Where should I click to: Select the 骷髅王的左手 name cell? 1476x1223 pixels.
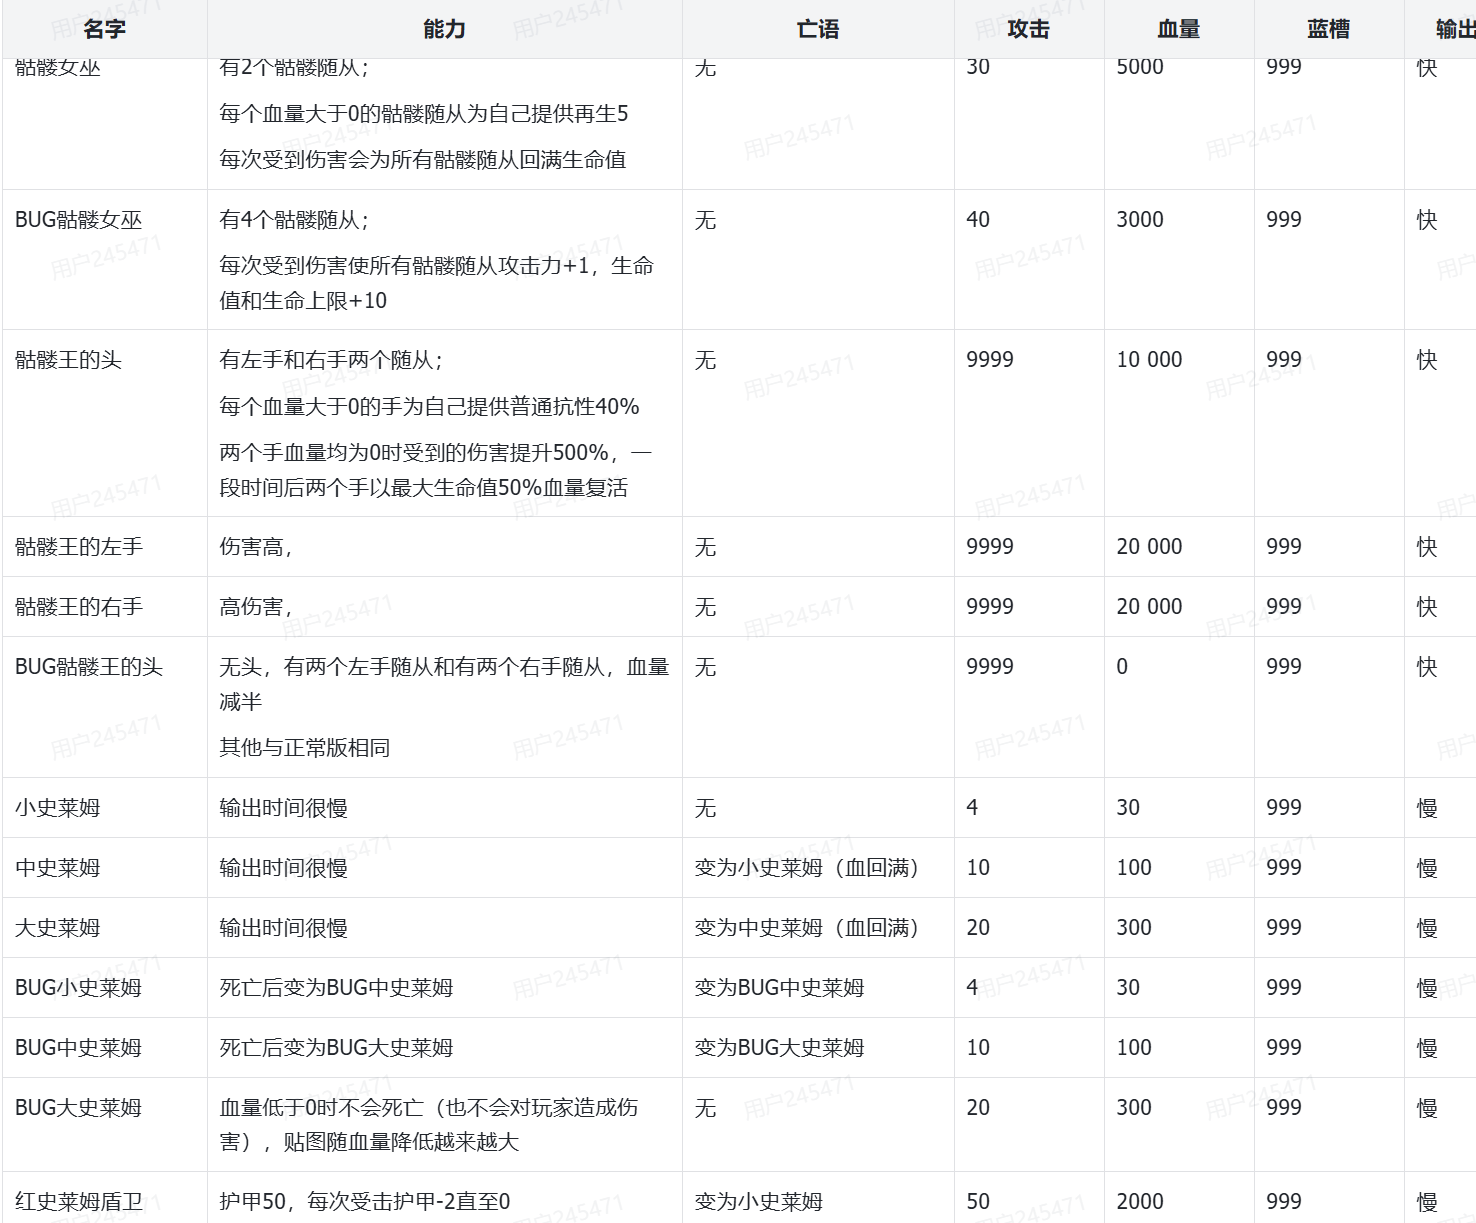tap(79, 547)
